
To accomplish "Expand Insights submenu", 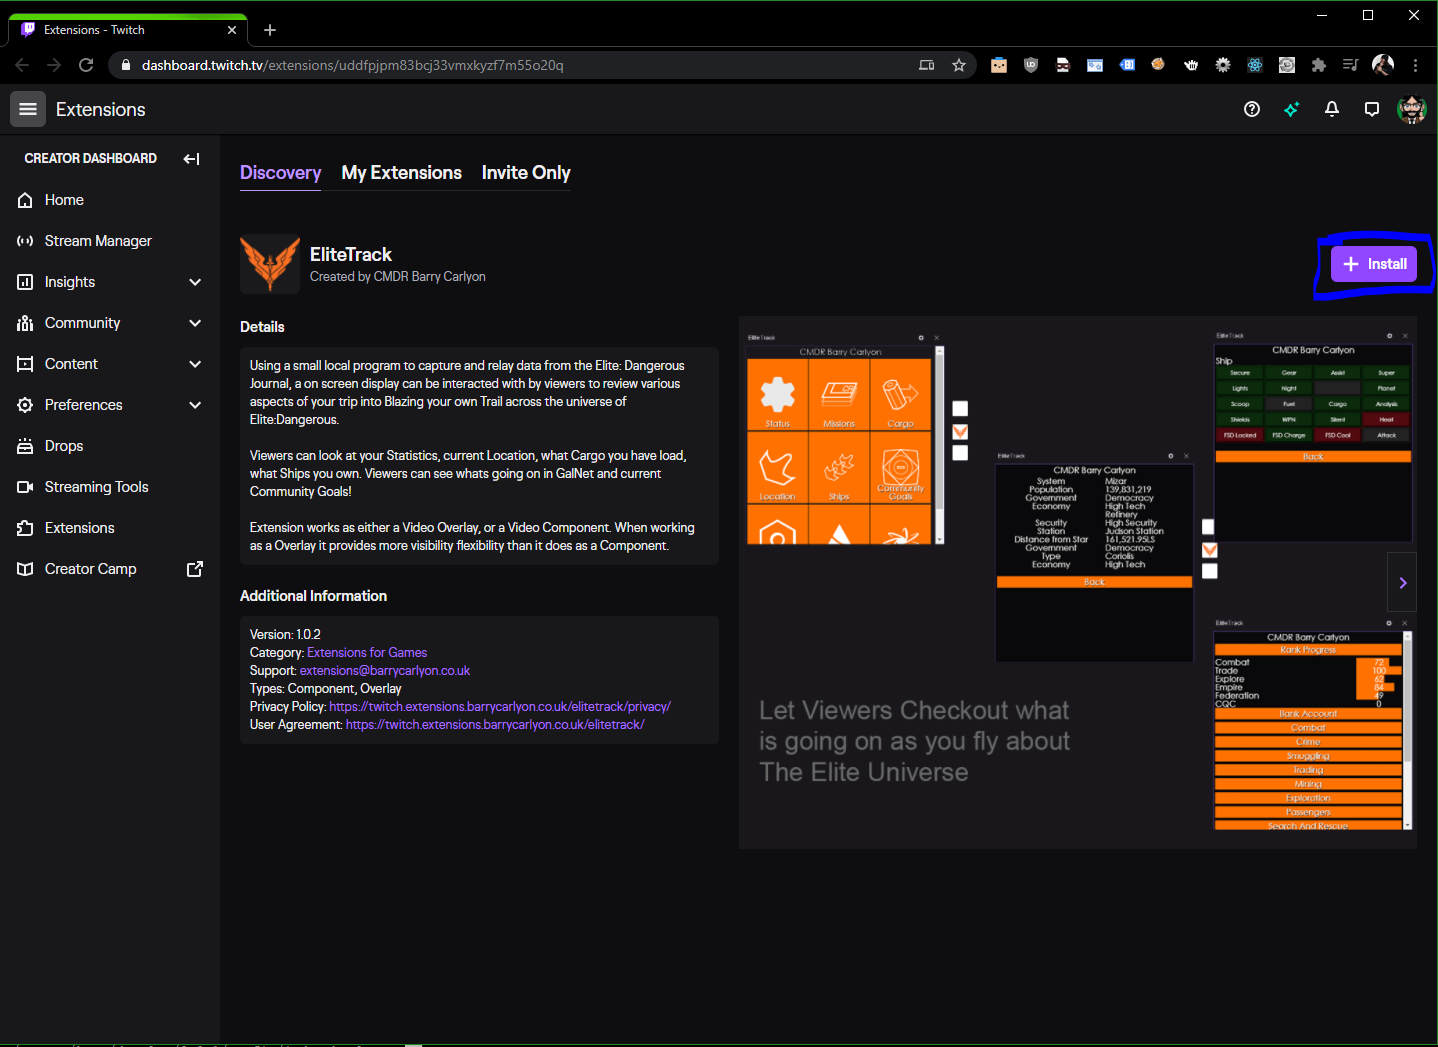I will pyautogui.click(x=195, y=282).
